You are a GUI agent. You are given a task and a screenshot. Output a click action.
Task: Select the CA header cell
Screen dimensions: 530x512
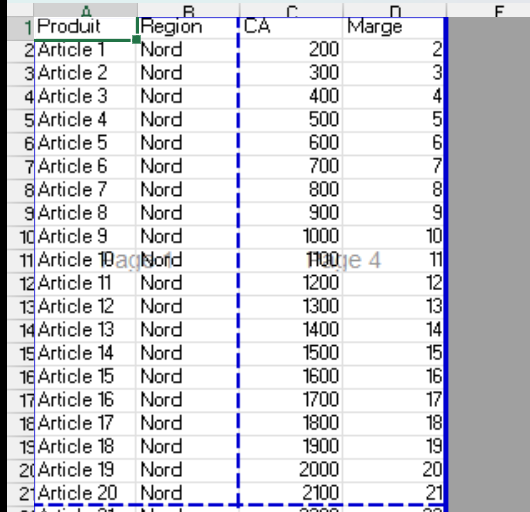[291, 27]
